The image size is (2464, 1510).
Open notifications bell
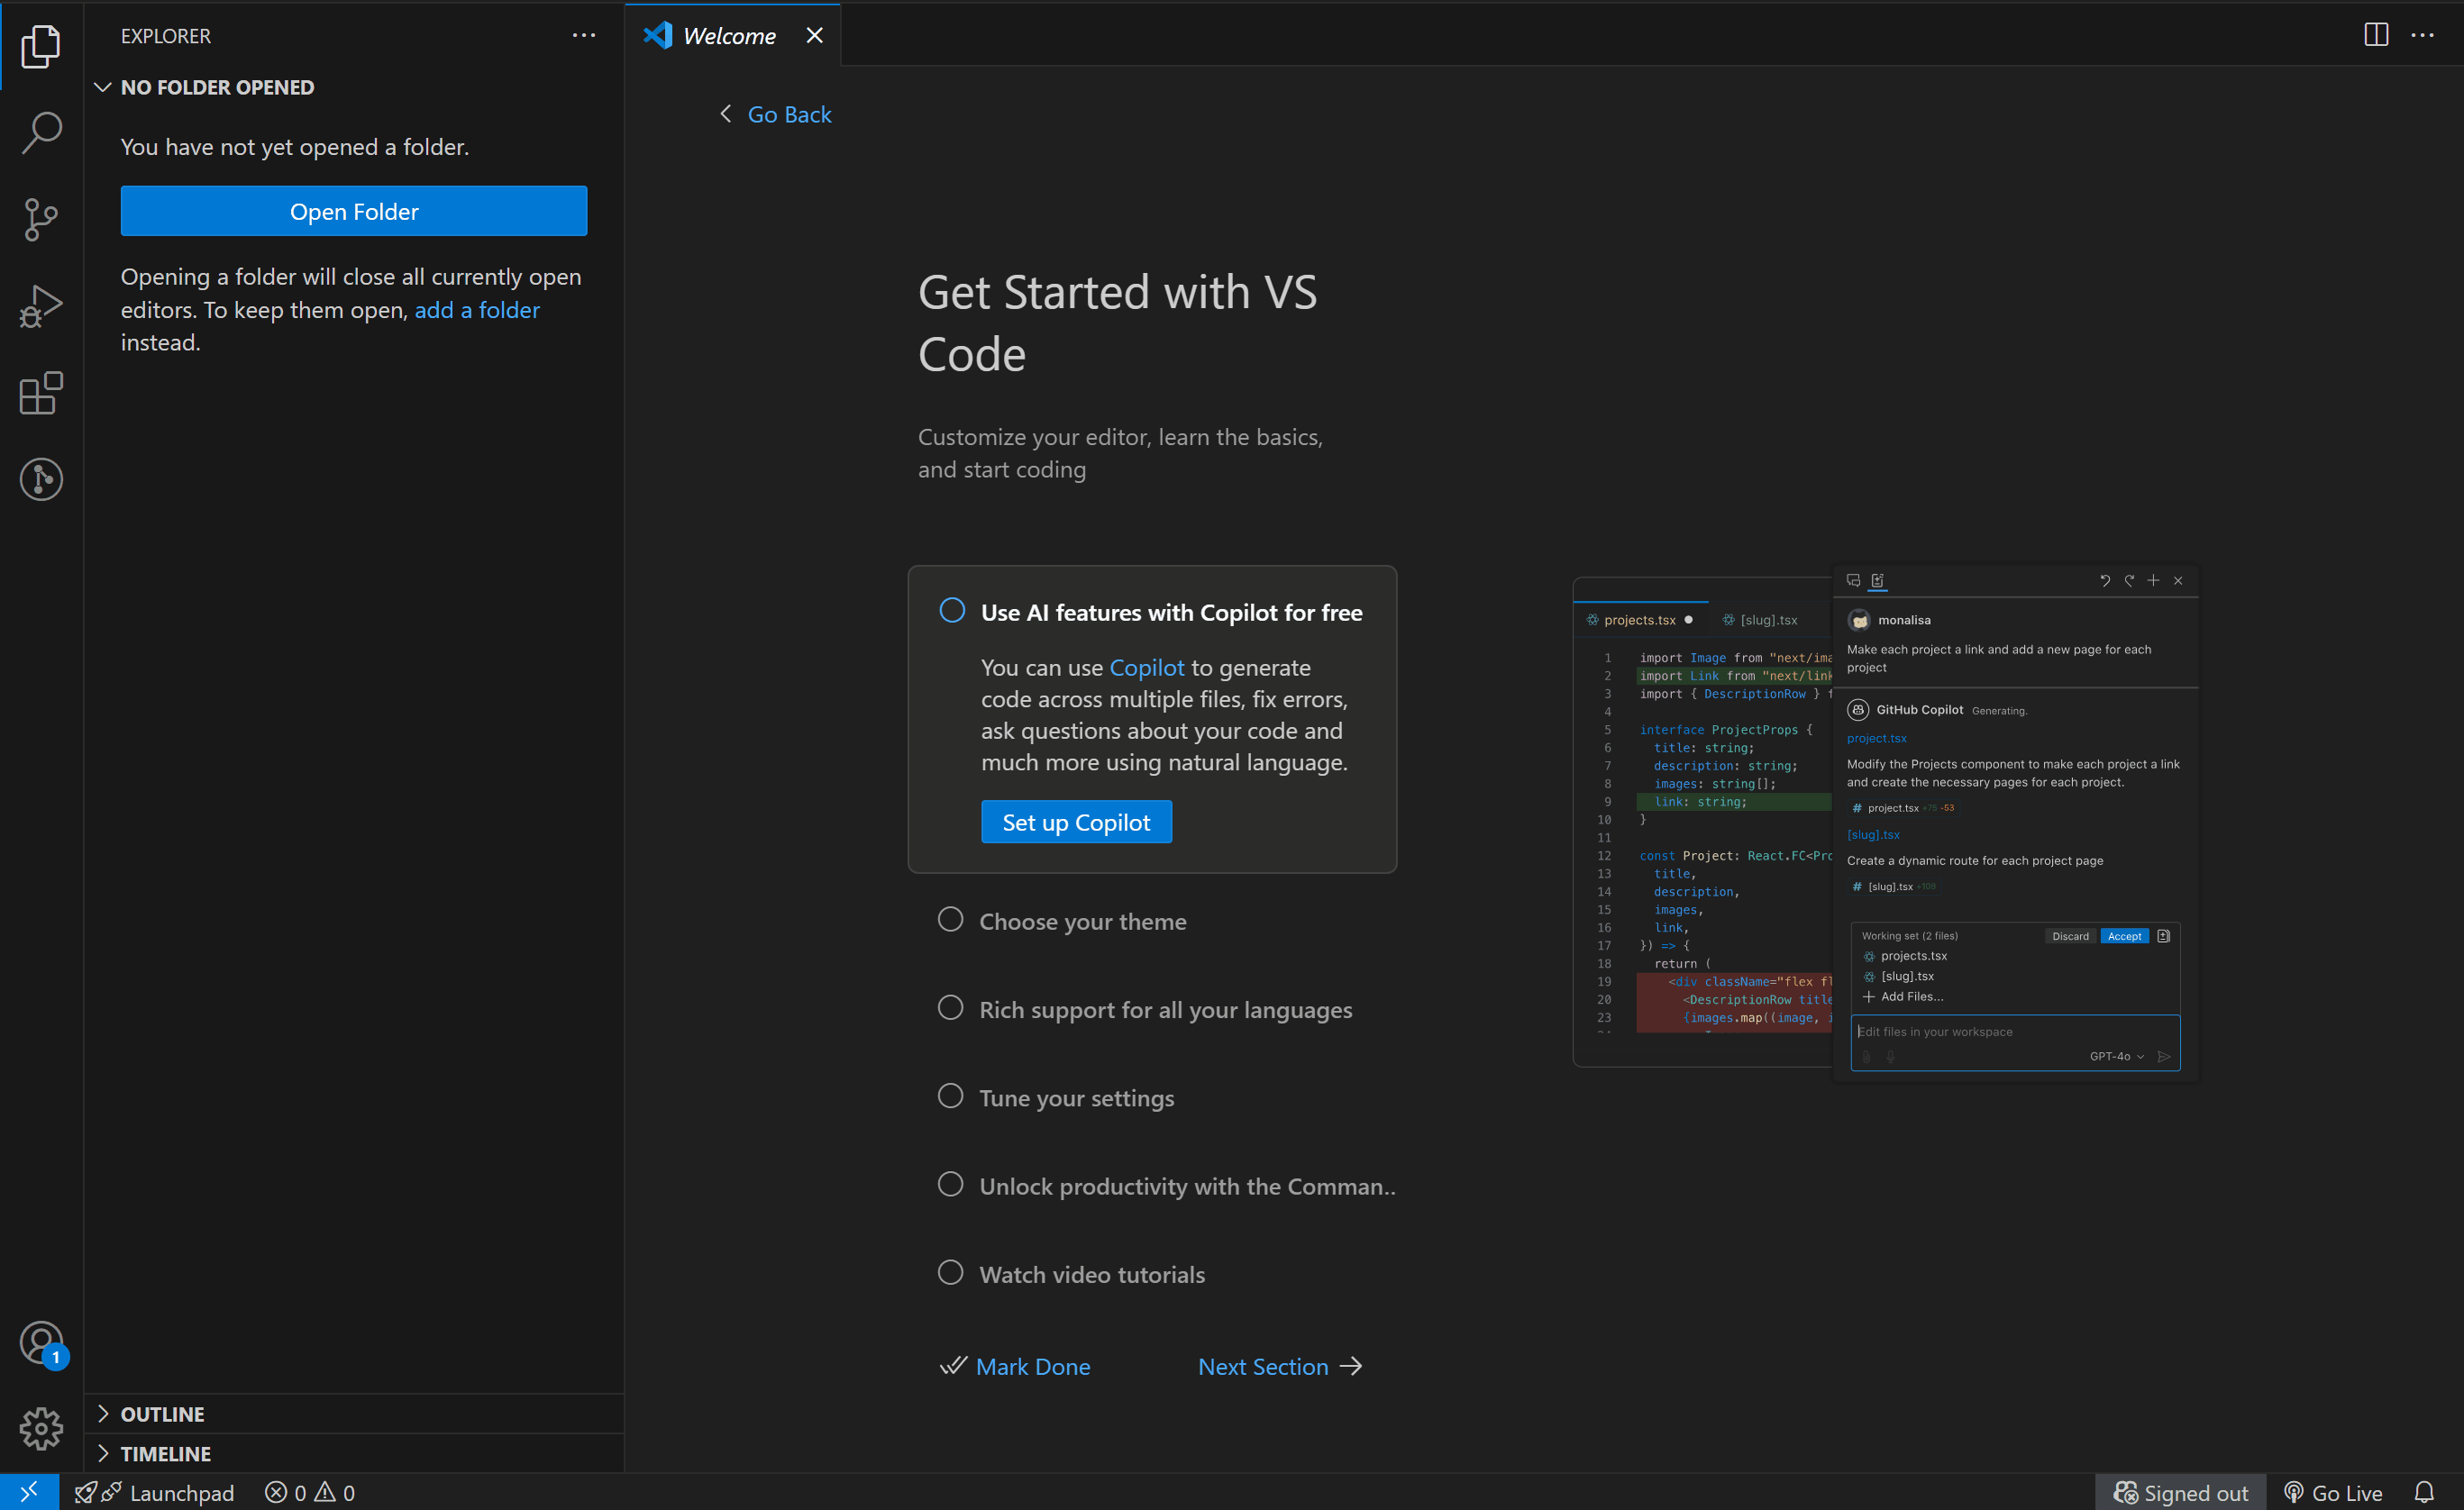click(x=2424, y=1492)
